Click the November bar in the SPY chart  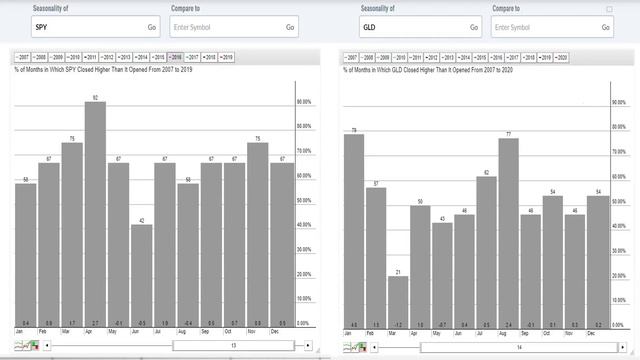(258, 235)
